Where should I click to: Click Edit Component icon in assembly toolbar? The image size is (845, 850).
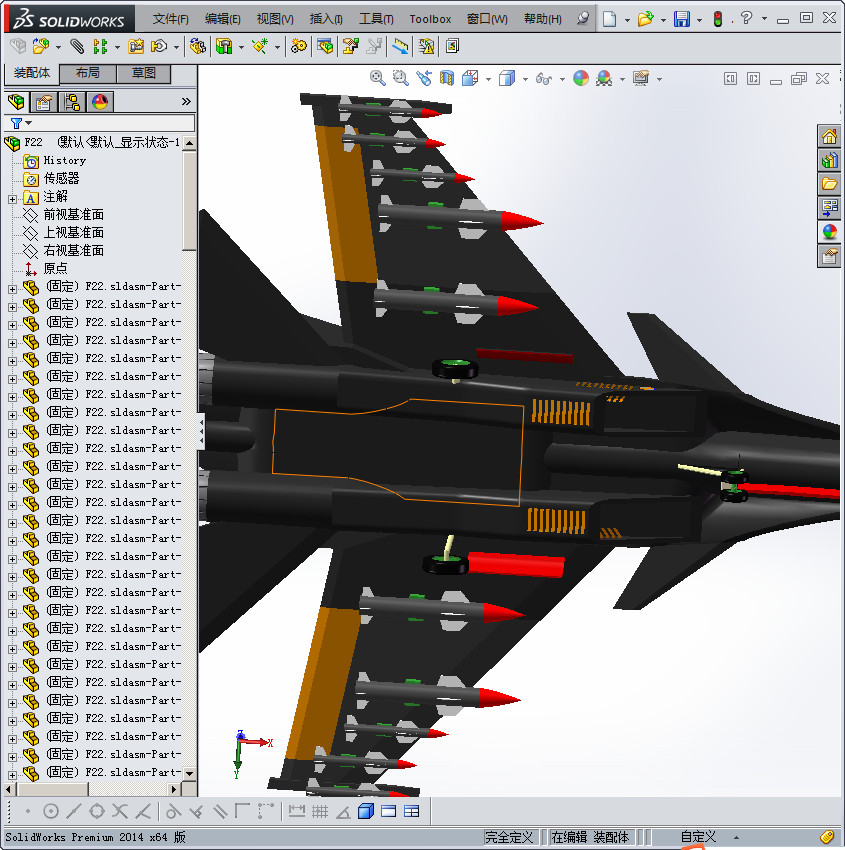(x=18, y=47)
